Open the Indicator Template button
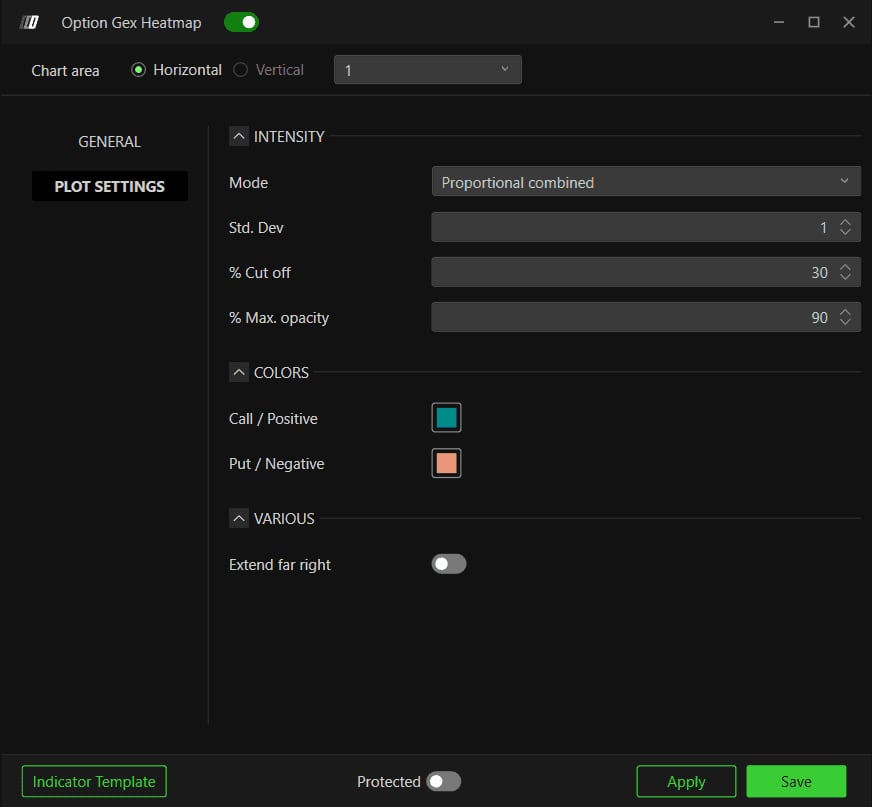 [x=94, y=781]
